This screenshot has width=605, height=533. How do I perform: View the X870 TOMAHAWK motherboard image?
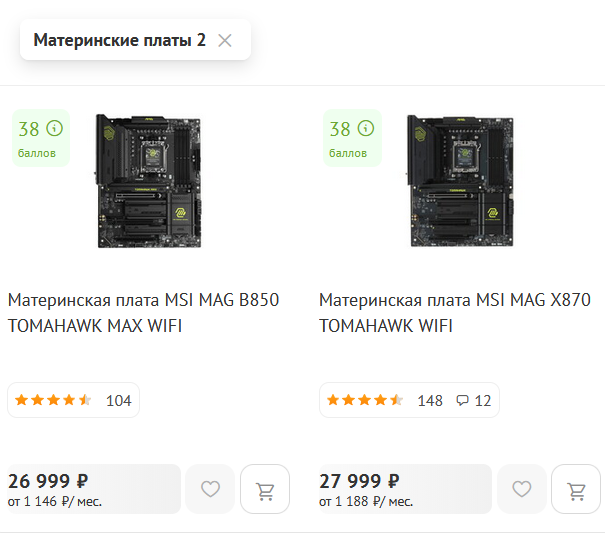pos(459,180)
